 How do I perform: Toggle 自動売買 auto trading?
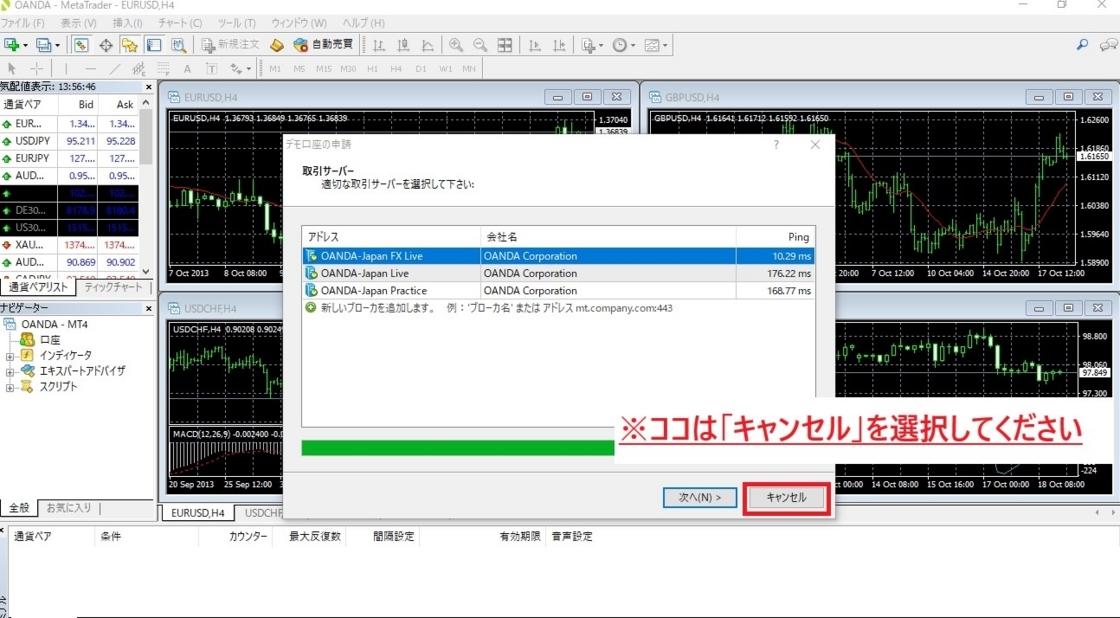point(324,45)
